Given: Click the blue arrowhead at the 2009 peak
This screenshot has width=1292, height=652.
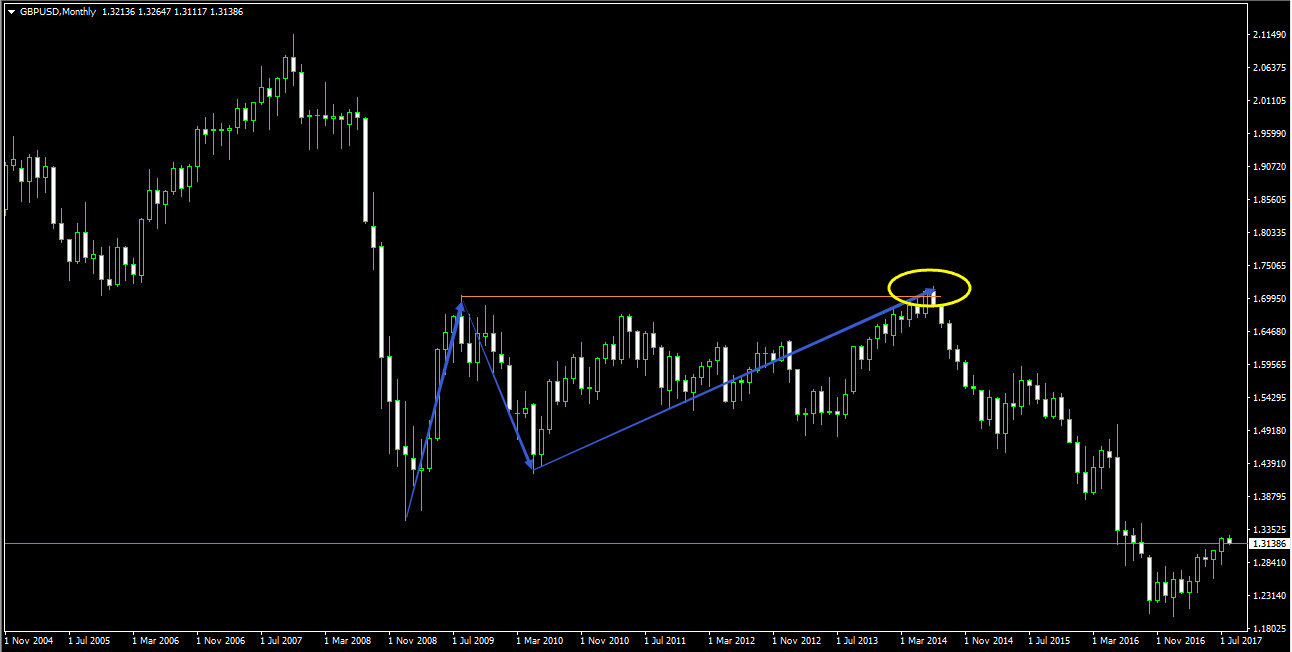Looking at the screenshot, I should point(460,305).
